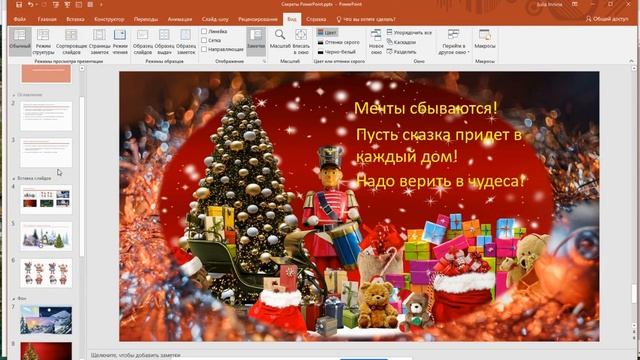Select slide 6 thumbnail with mice figures
Screen dimensions: 640x360
point(46,273)
